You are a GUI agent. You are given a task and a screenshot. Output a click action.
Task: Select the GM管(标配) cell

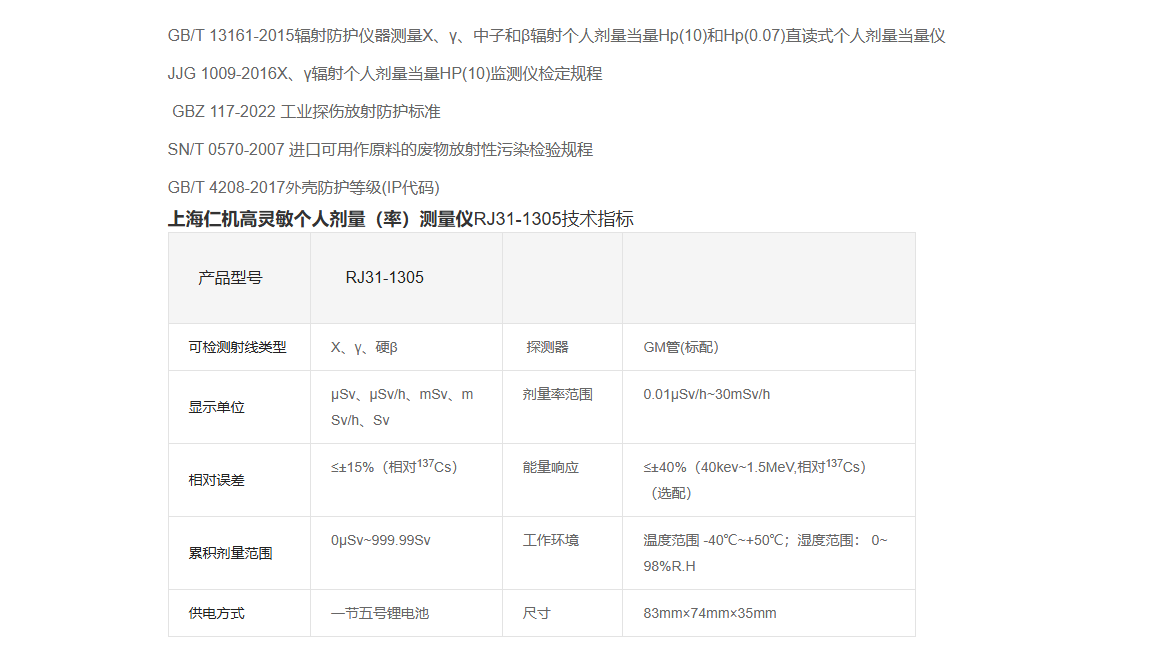pyautogui.click(x=769, y=347)
